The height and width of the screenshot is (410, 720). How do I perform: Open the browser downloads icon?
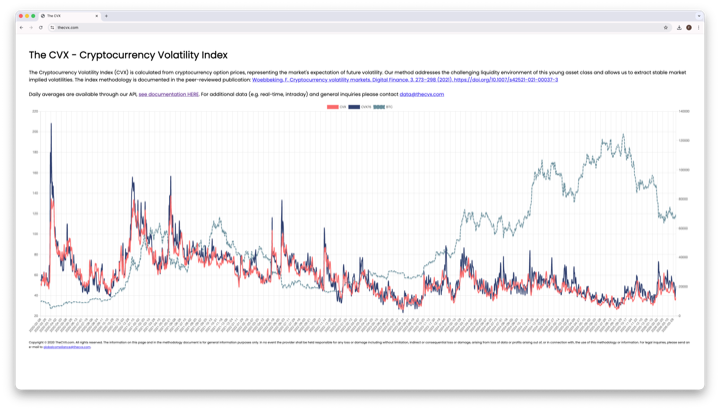pyautogui.click(x=679, y=28)
